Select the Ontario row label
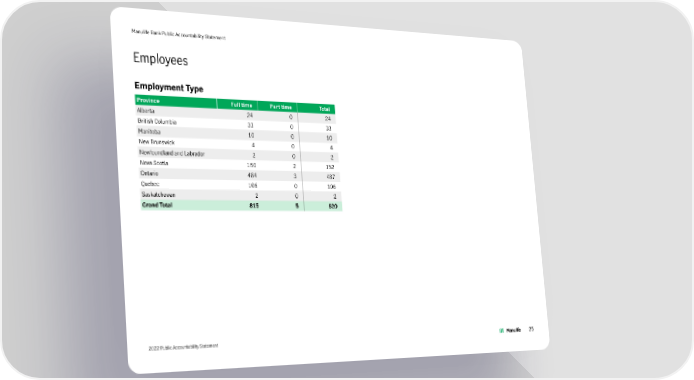 [x=149, y=173]
